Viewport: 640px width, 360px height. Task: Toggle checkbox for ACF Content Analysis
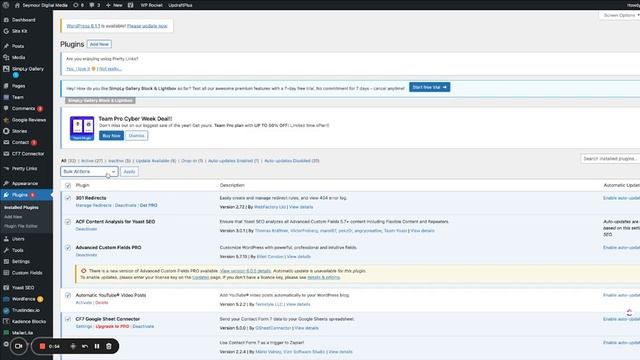pos(68,222)
